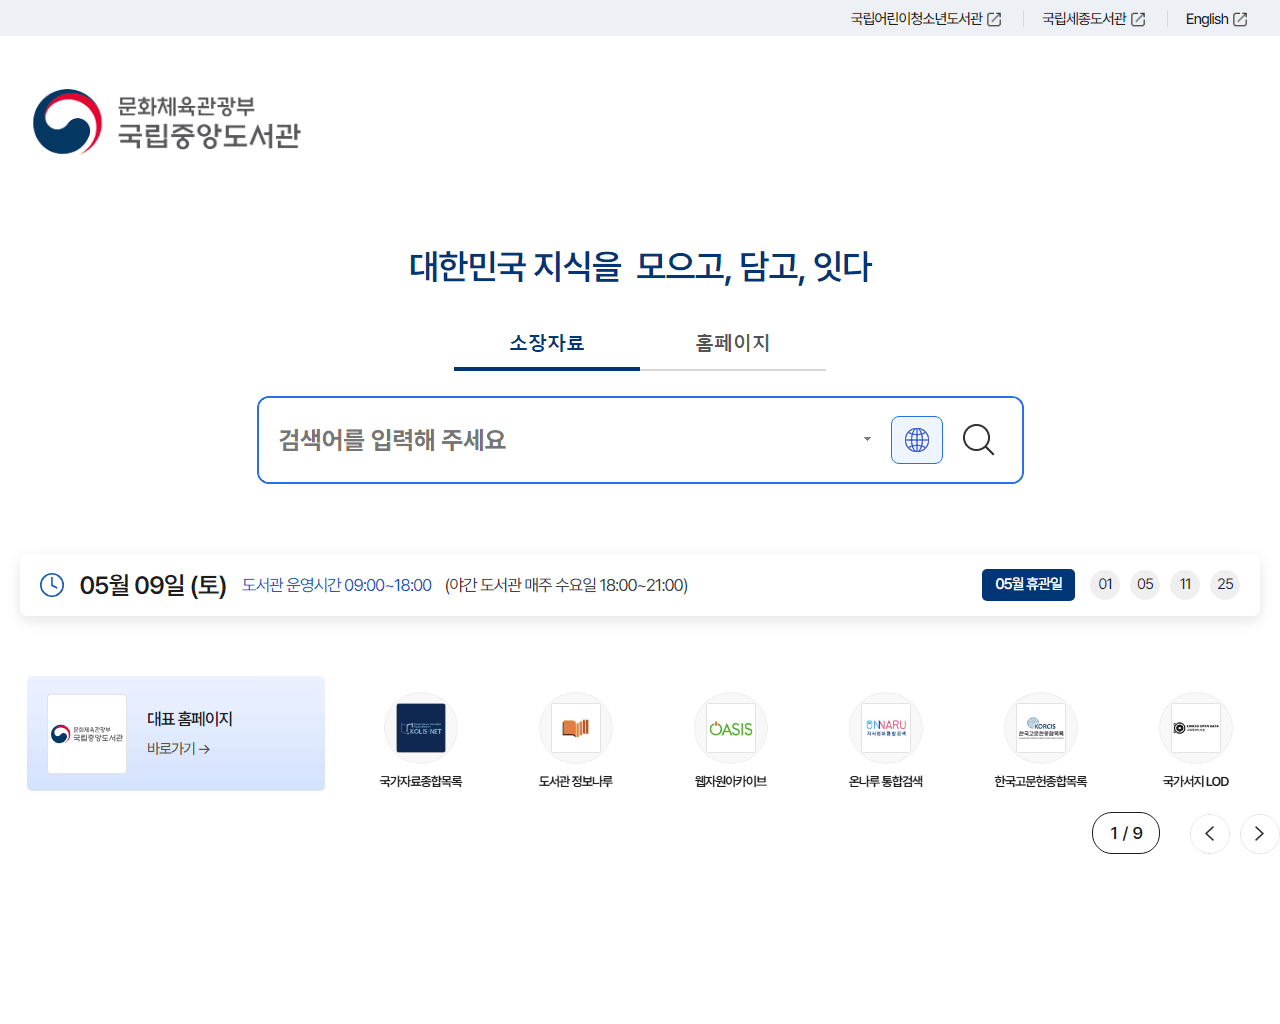Open the 국립세종도서관 link
This screenshot has width=1280, height=1024.
1094,19
